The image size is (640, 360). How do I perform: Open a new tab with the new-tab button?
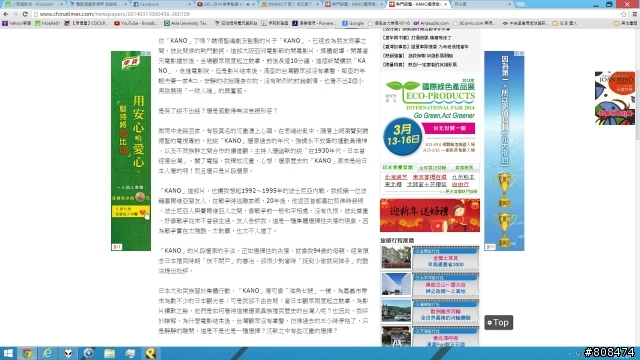520,4
